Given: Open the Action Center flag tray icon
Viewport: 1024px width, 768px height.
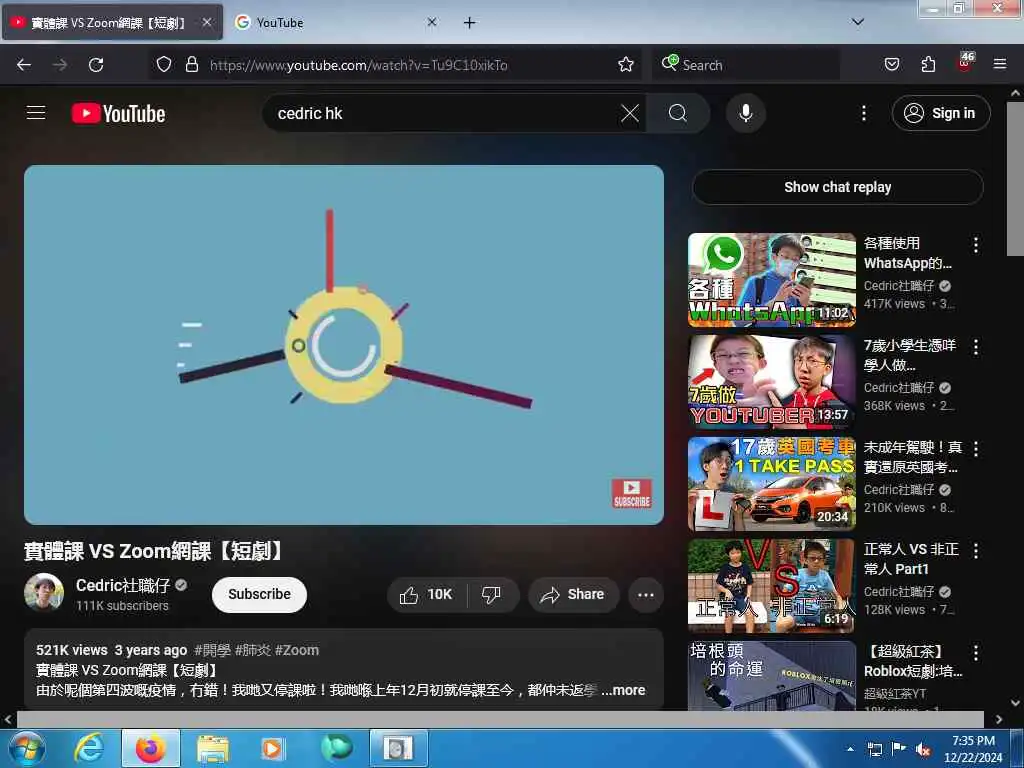Looking at the screenshot, I should coord(899,749).
